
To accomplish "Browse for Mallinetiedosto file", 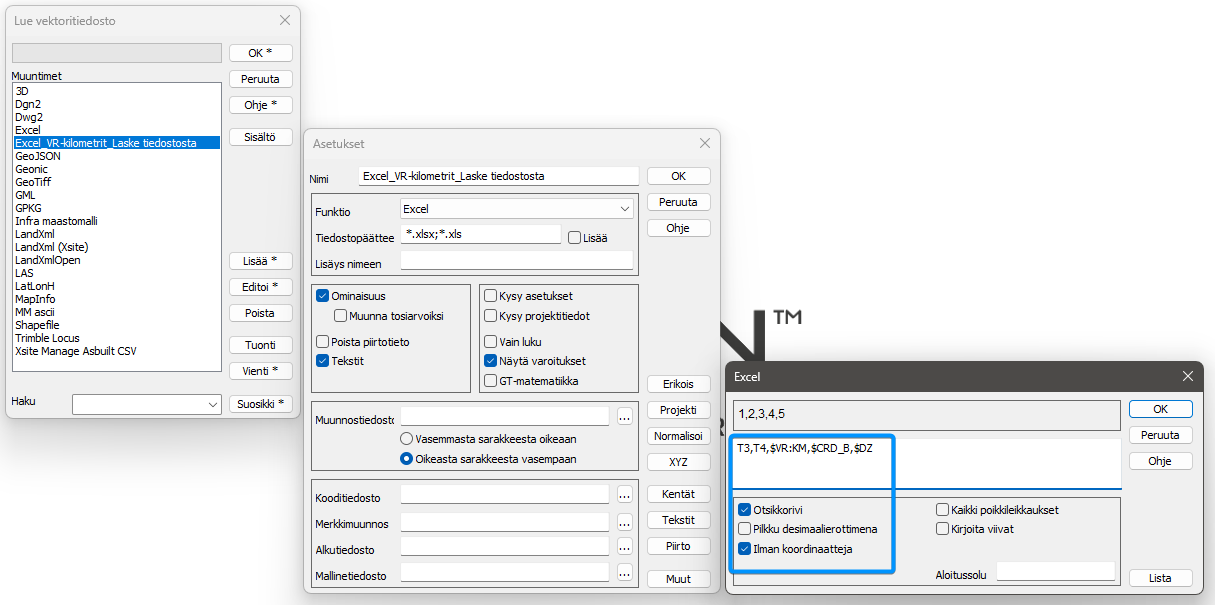I will 625,573.
